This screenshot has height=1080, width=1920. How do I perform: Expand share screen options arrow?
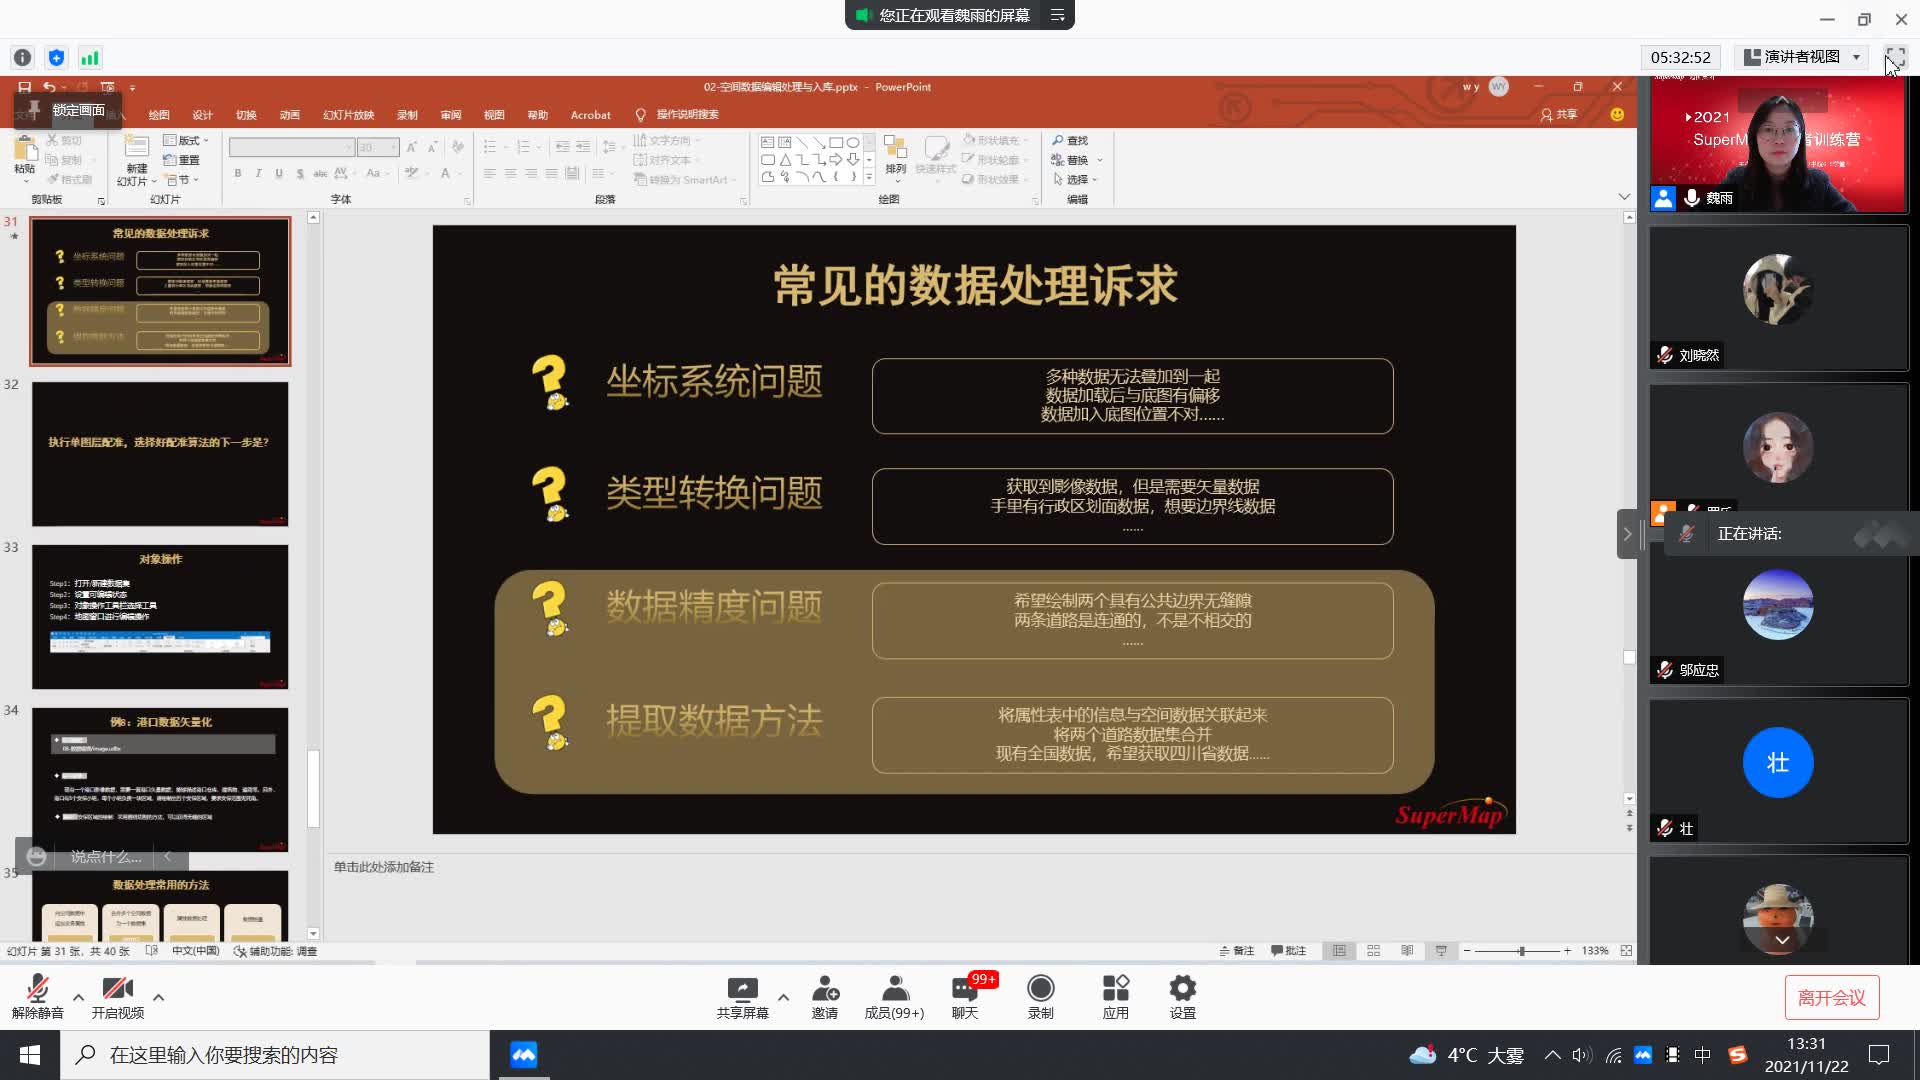point(783,997)
